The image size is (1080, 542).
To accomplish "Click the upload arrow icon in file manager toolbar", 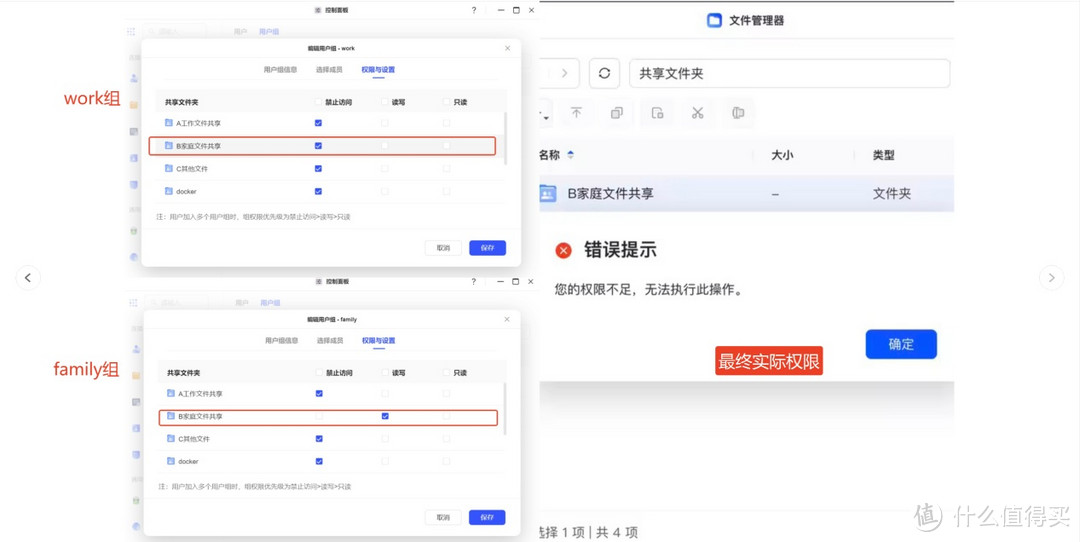I will coord(577,113).
